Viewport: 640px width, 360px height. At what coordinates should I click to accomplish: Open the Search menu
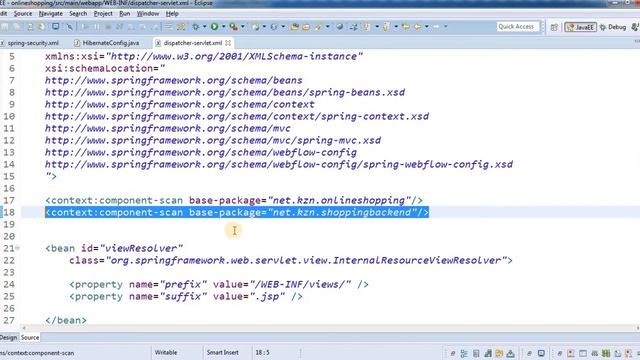[x=78, y=13]
